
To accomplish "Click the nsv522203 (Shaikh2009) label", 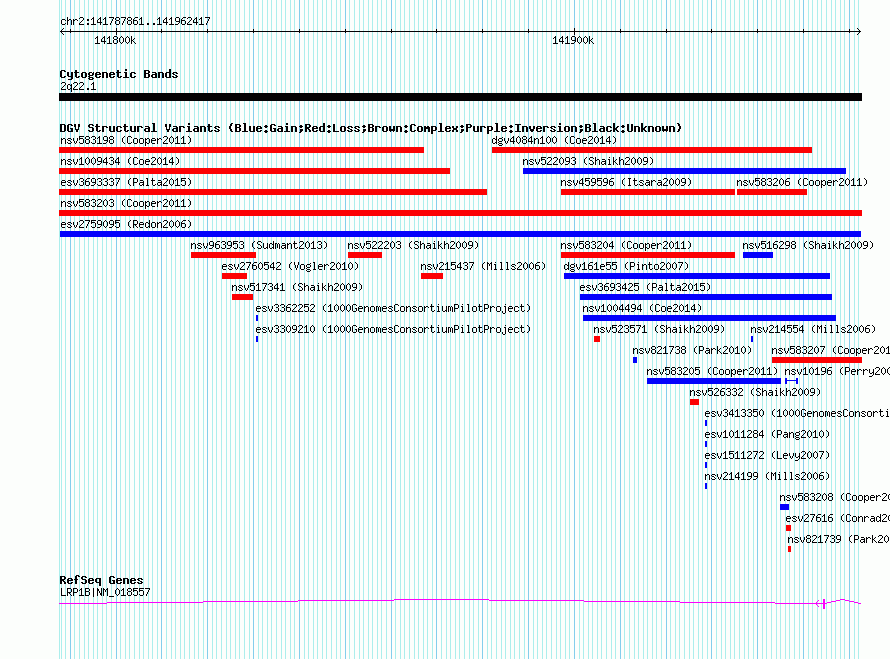I will [413, 245].
